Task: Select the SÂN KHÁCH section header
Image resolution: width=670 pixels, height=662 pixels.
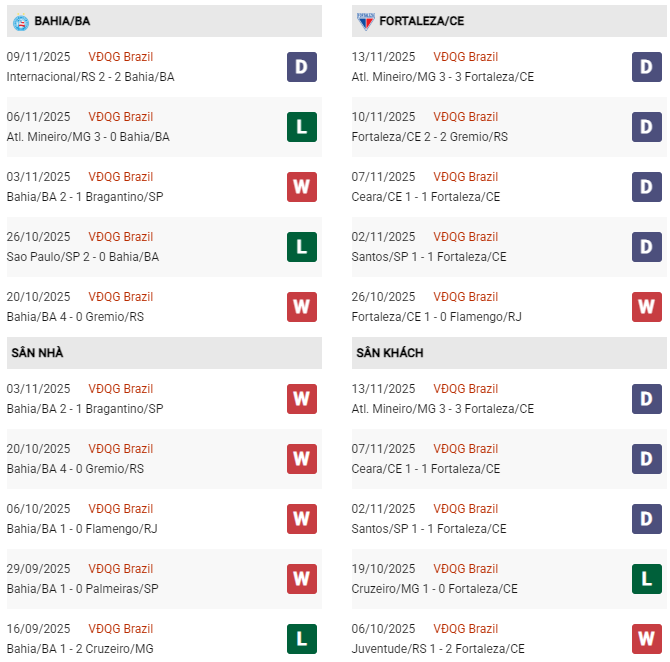Action: pos(389,353)
